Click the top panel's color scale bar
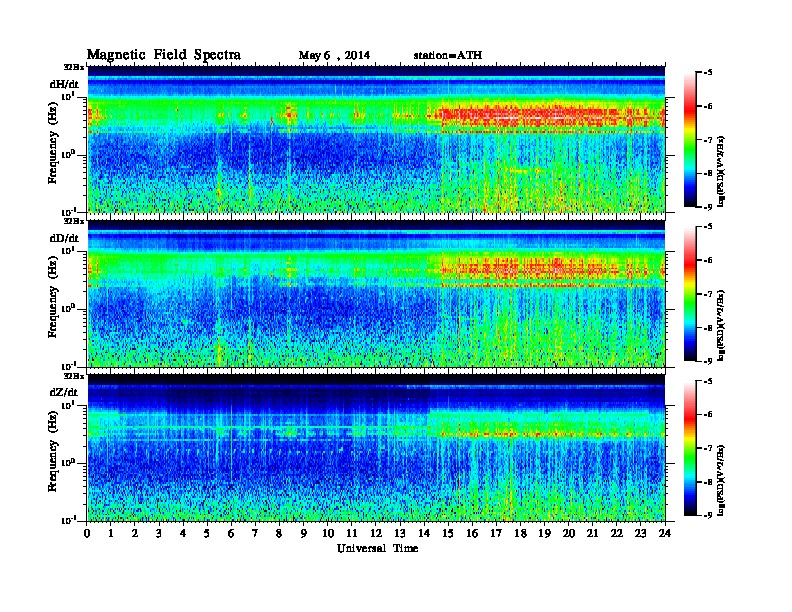Image resolution: width=792 pixels, height=612 pixels. (690, 140)
